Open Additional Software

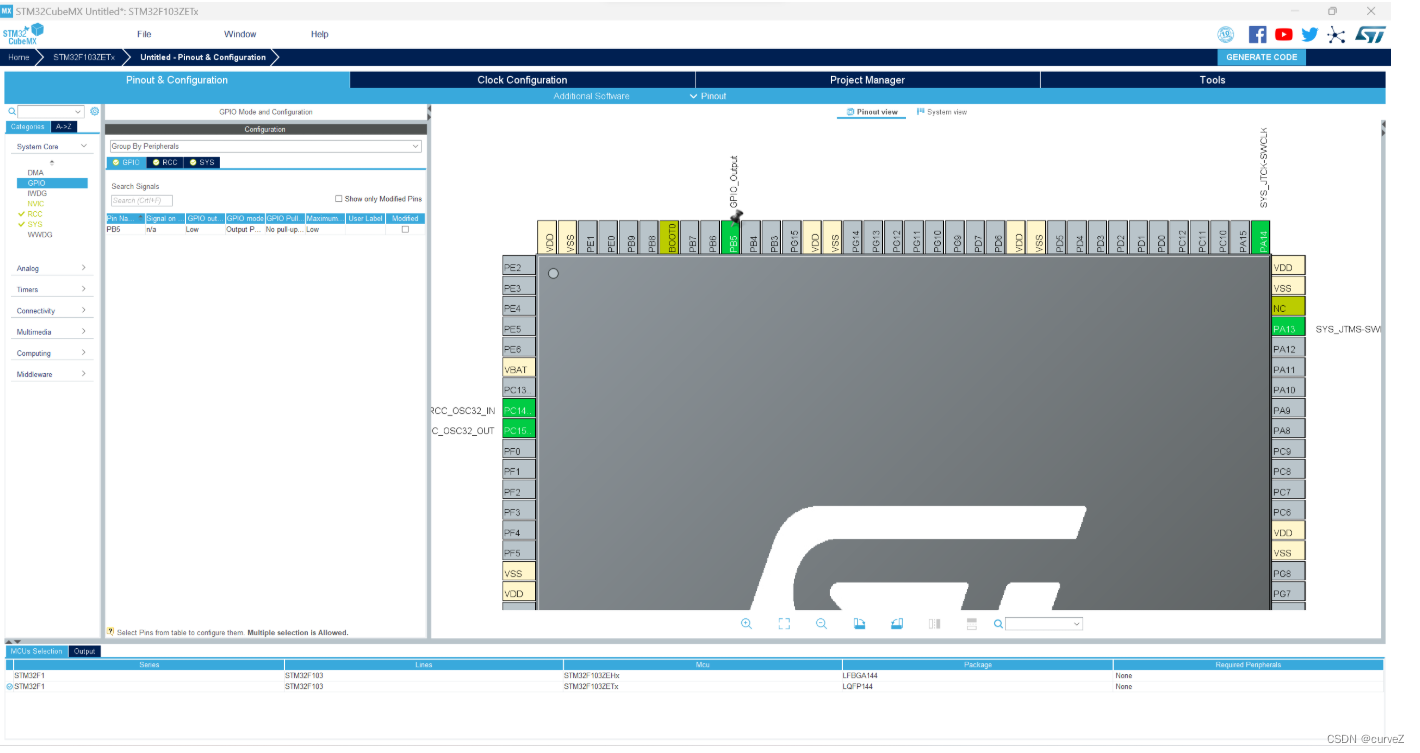(591, 96)
